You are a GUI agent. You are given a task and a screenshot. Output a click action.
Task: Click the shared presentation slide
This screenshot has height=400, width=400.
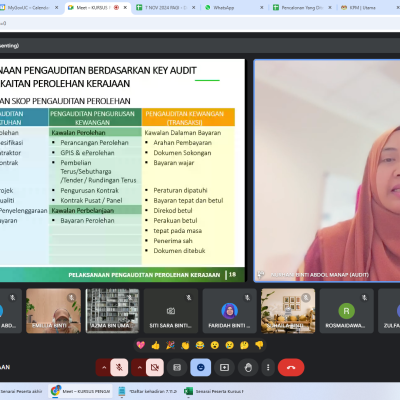coord(122,171)
